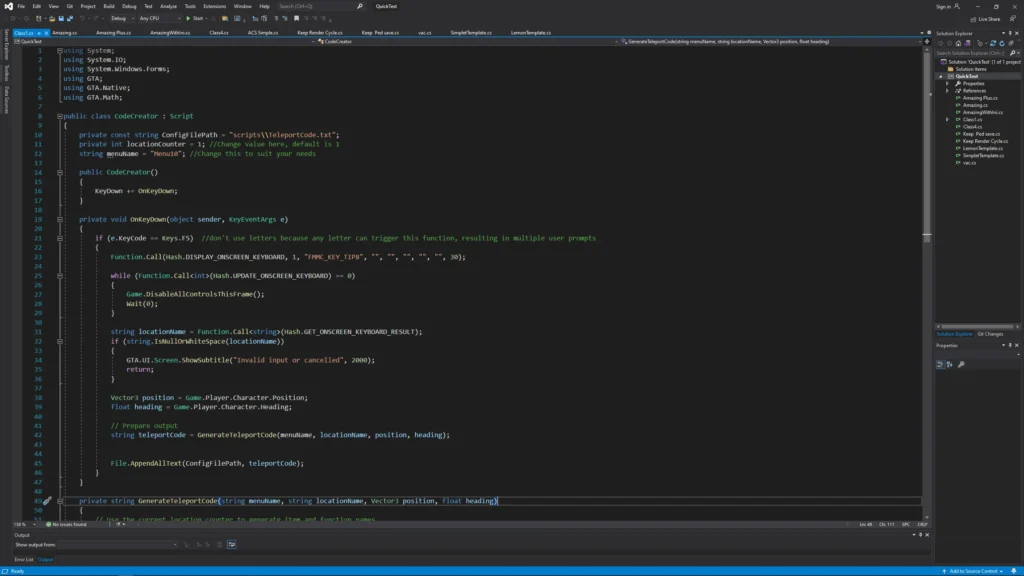The image size is (1024, 576).
Task: Click the settings gear above editor tabs
Action: click(x=929, y=33)
